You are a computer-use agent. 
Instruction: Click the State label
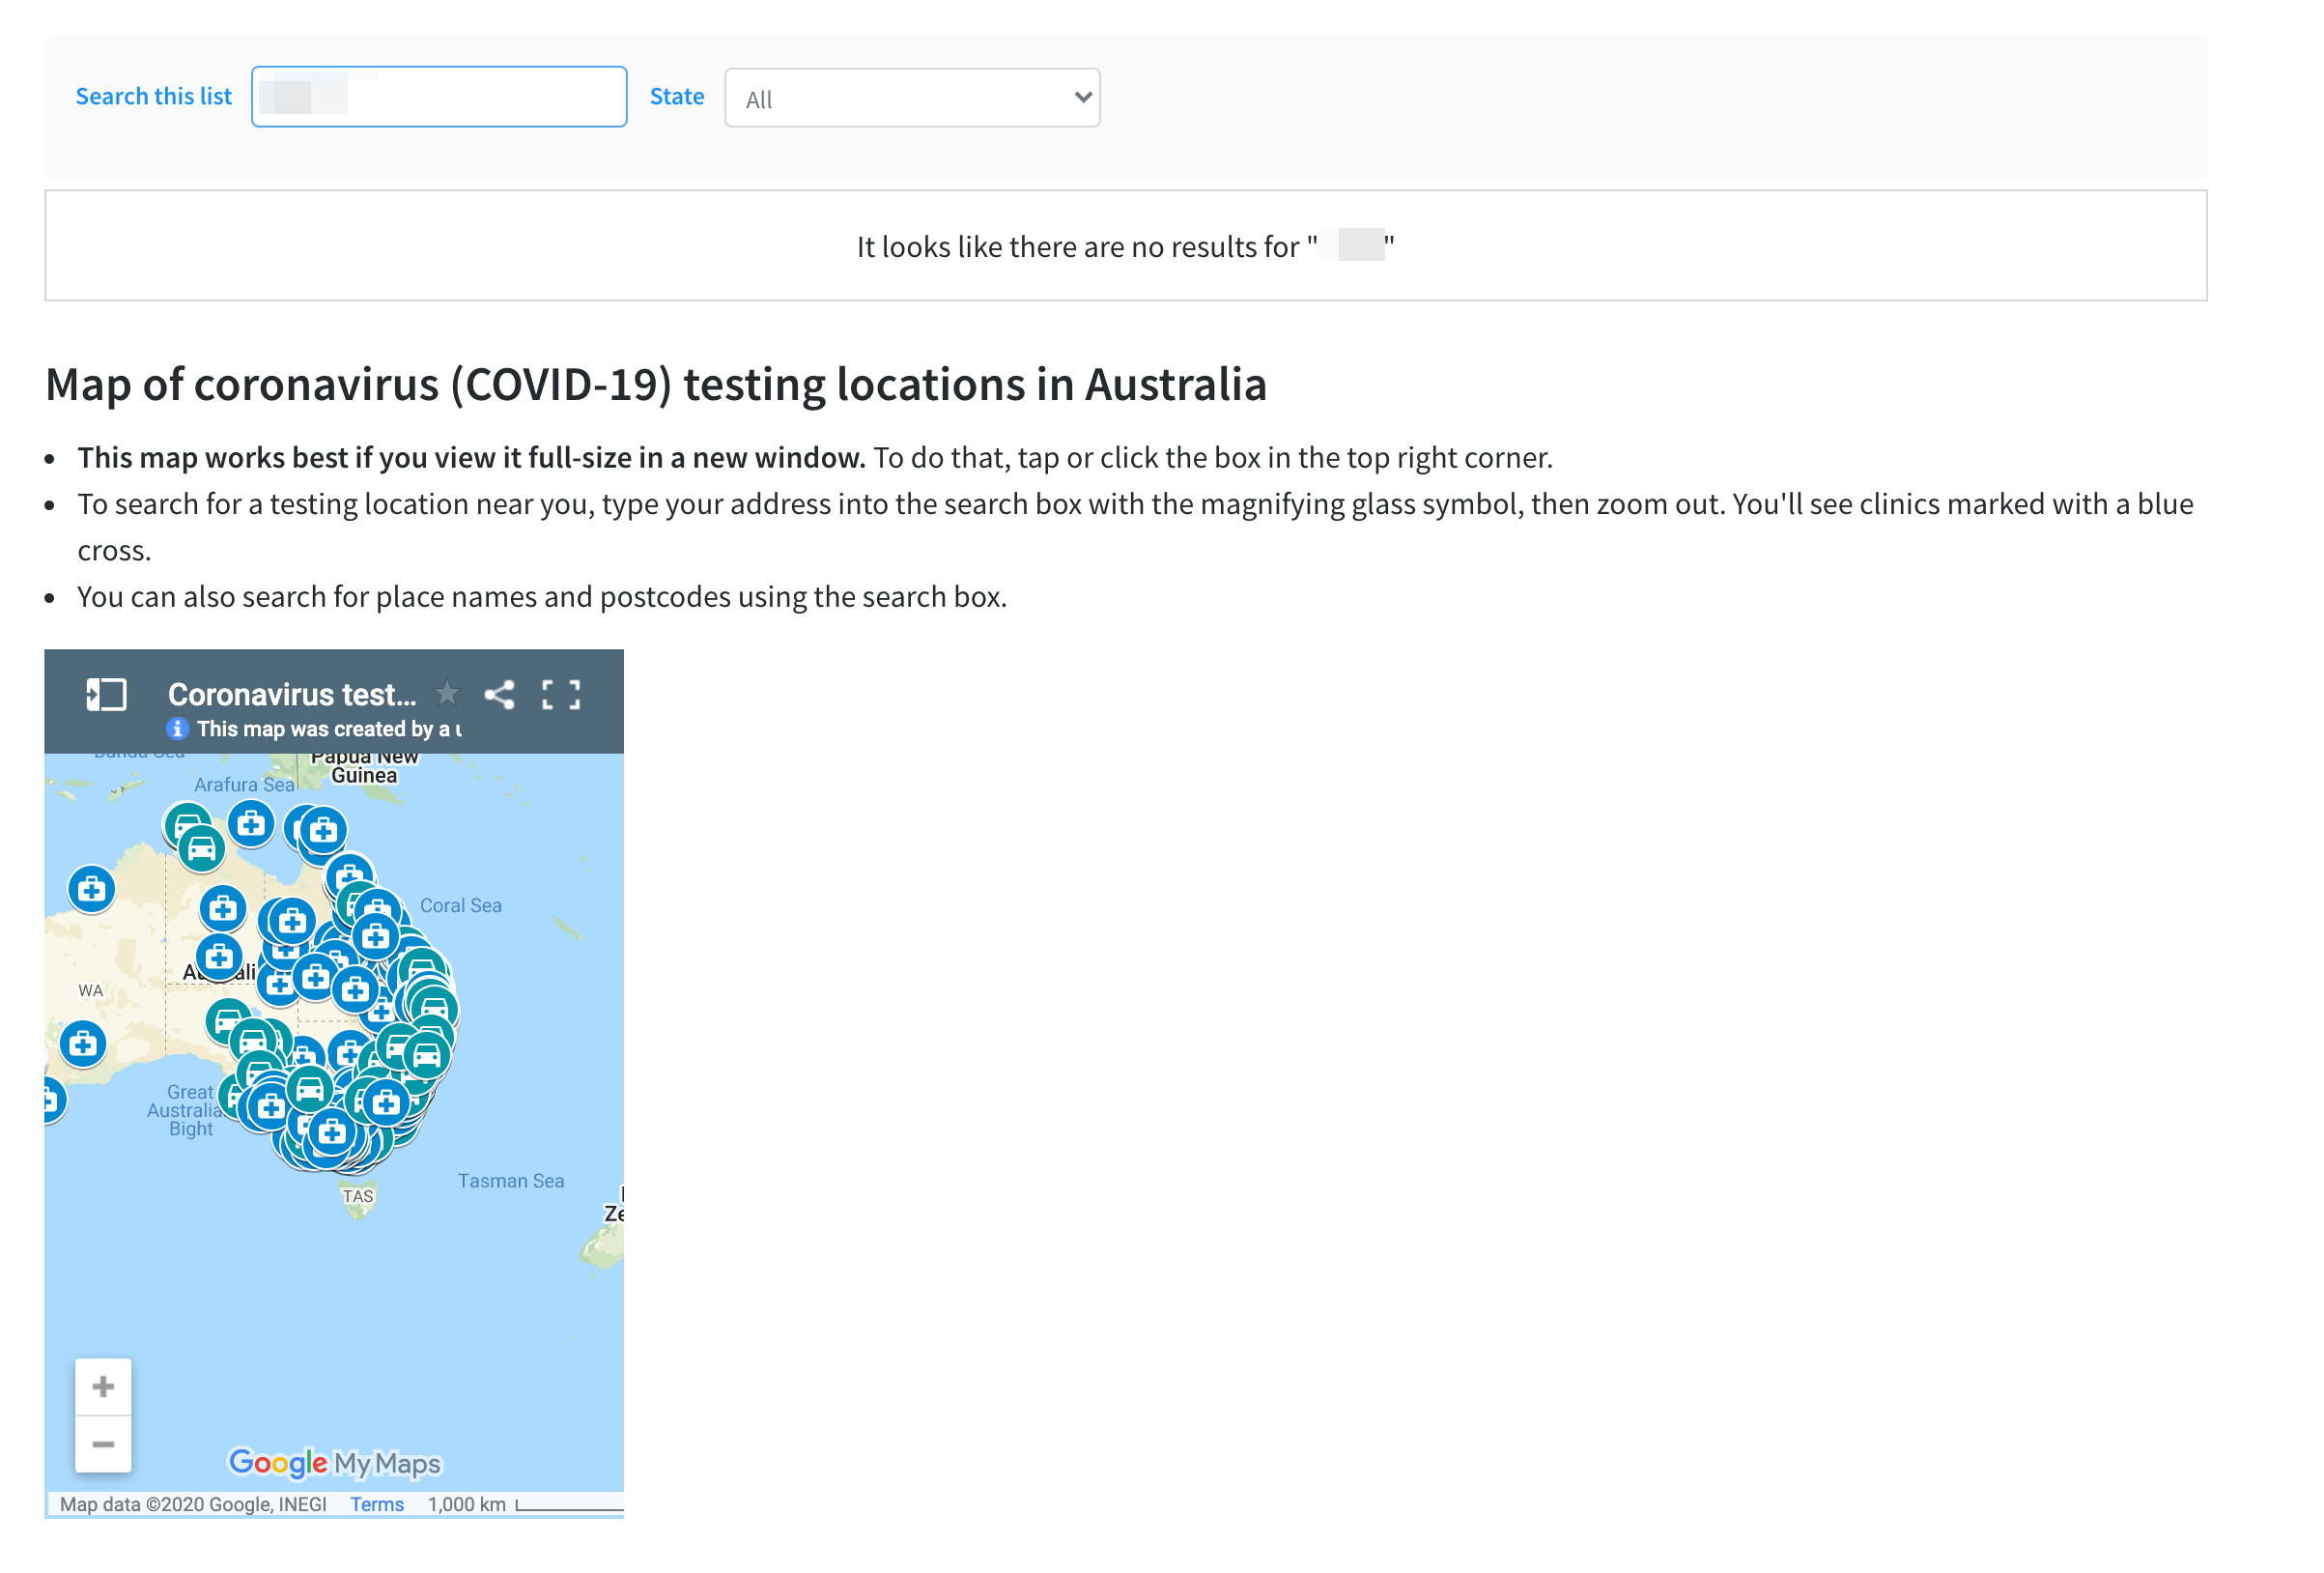pos(676,97)
